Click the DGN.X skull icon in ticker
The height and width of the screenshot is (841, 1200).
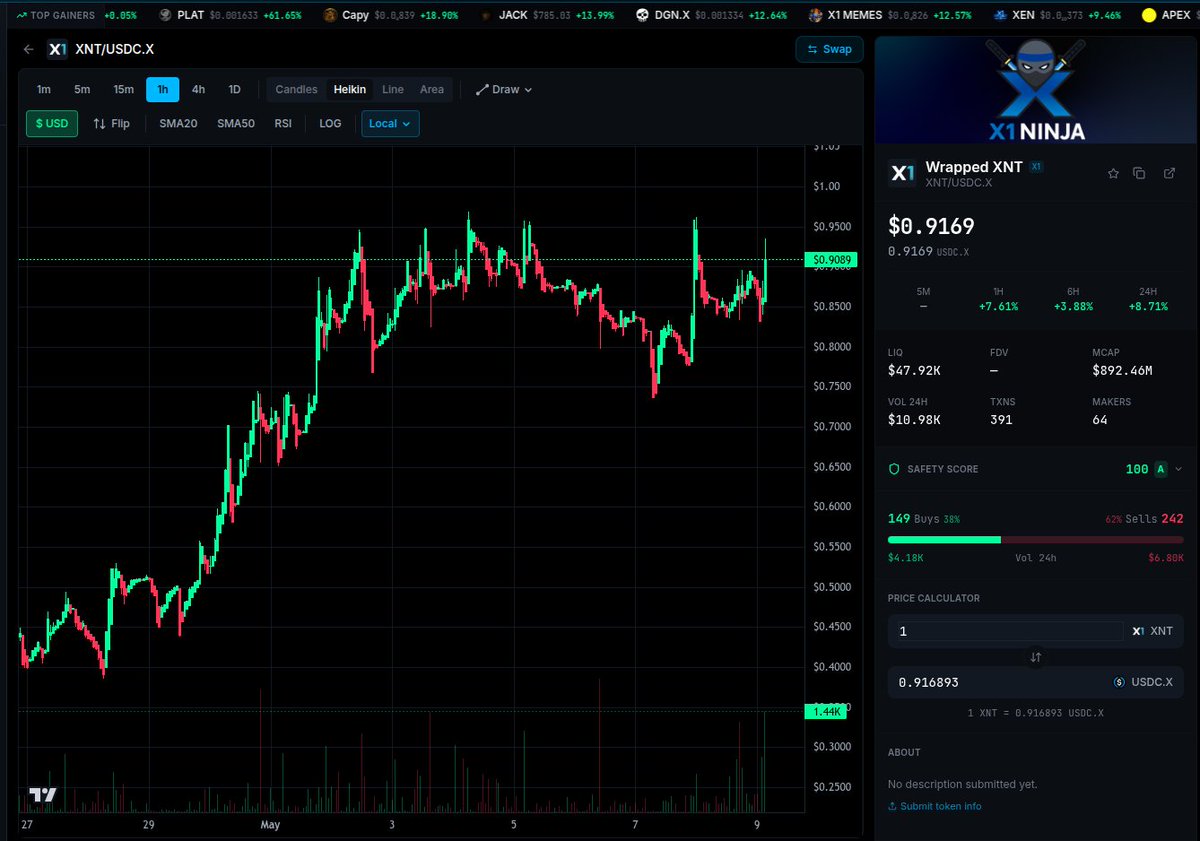coord(642,15)
